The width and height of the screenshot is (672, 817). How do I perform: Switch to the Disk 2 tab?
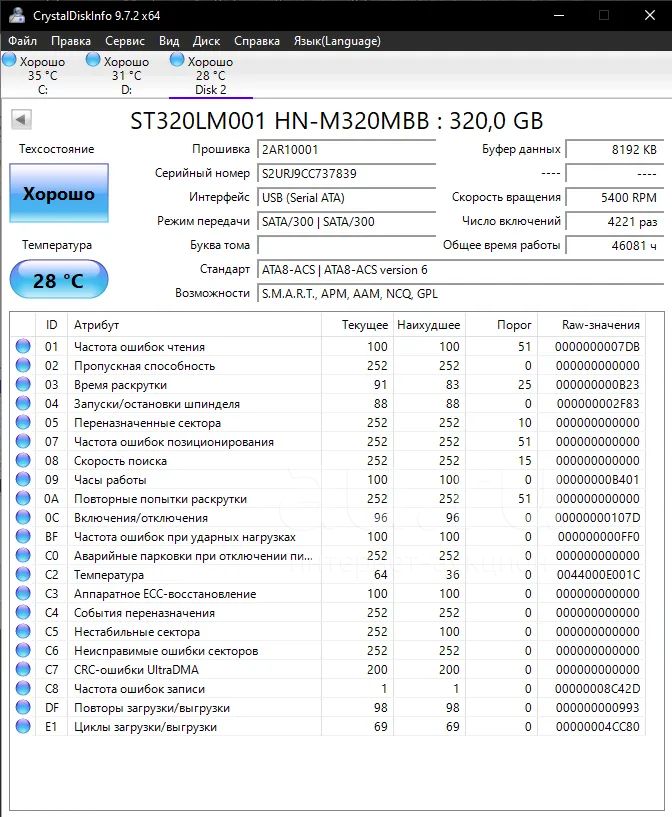pyautogui.click(x=210, y=76)
